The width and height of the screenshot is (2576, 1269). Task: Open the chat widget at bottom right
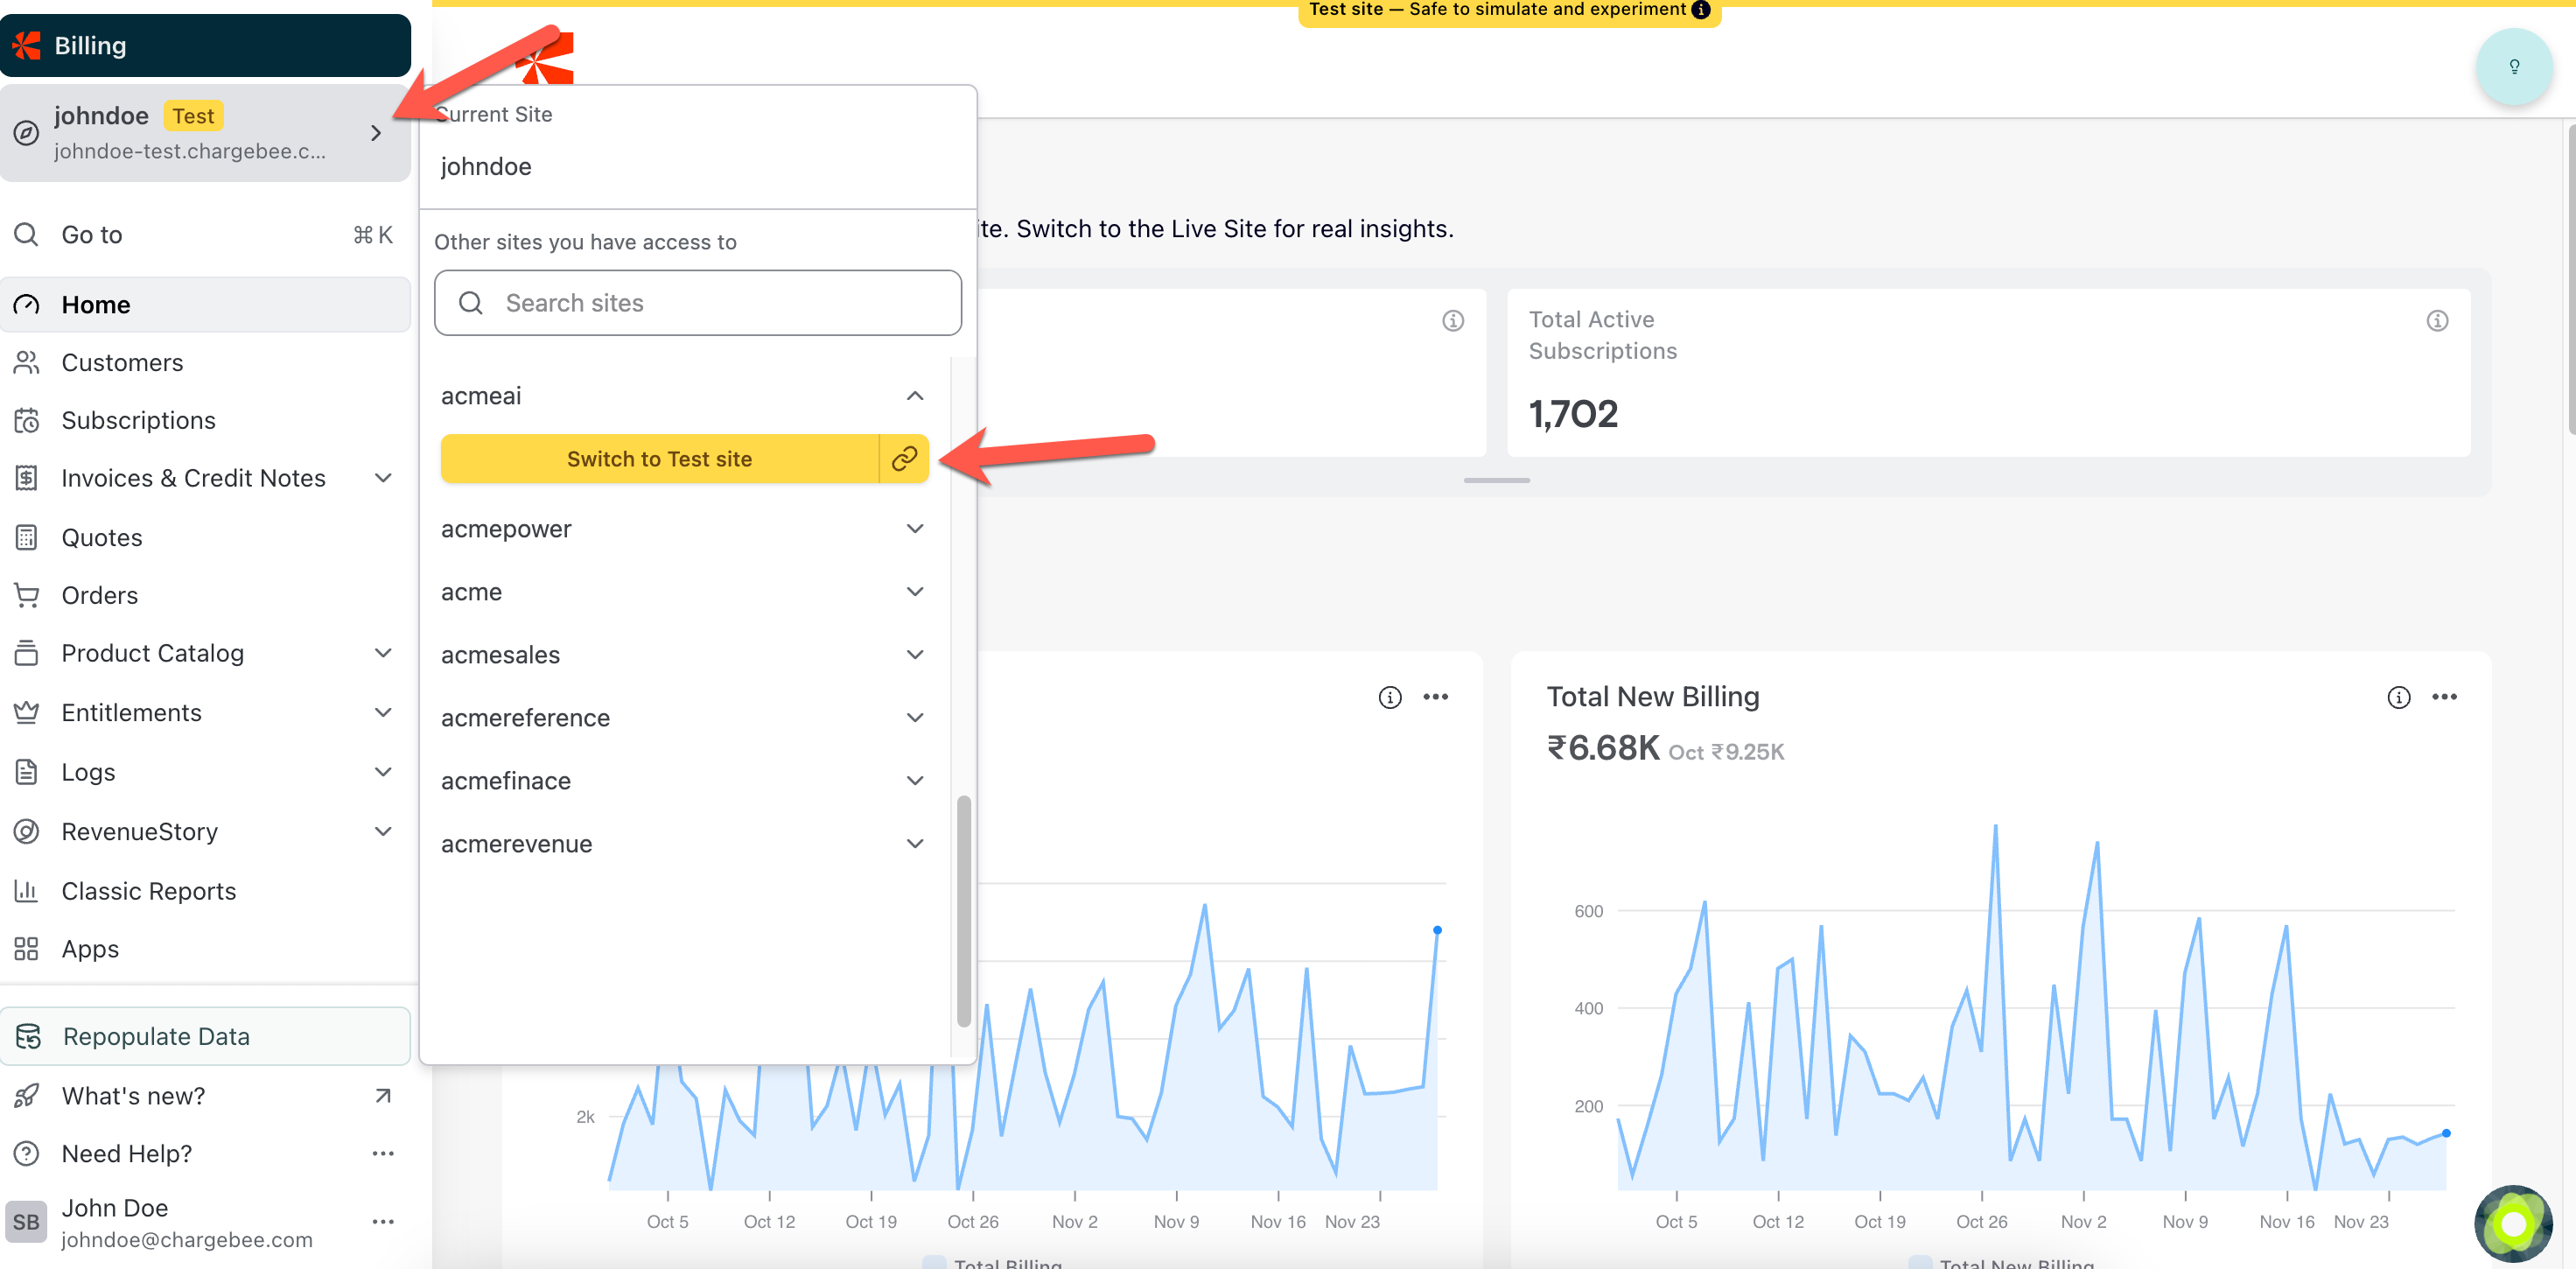(x=2512, y=1223)
